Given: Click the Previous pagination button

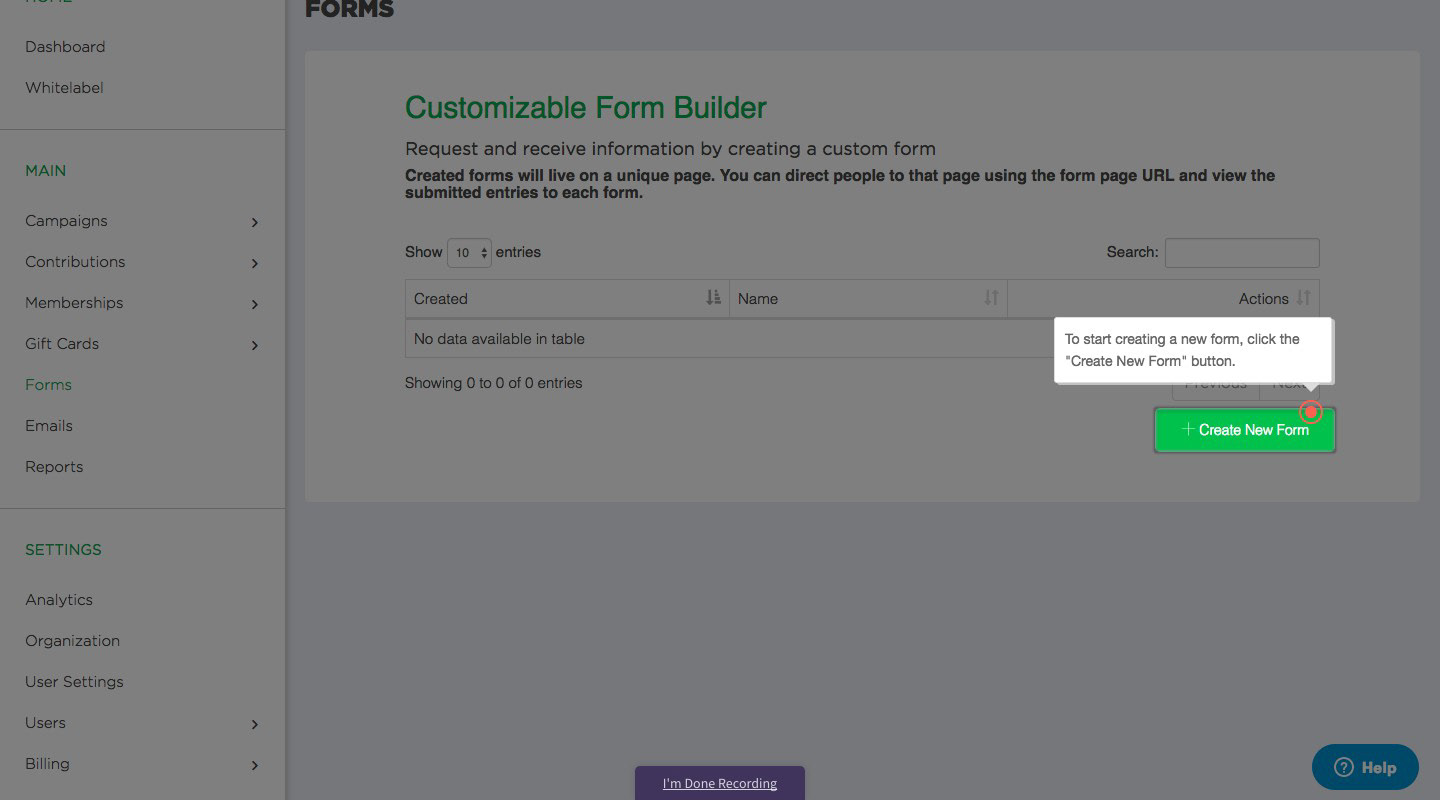Looking at the screenshot, I should [1216, 384].
